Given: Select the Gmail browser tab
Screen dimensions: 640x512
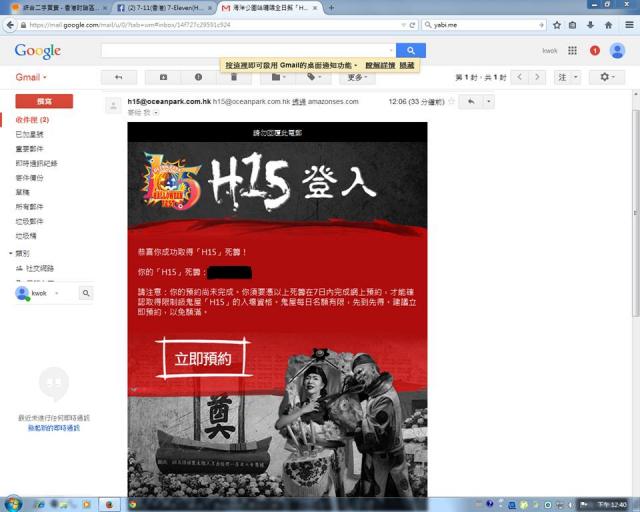Looking at the screenshot, I should click(x=269, y=8).
